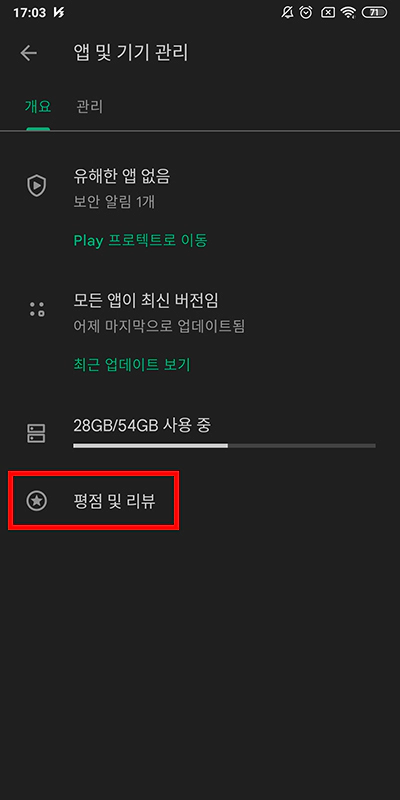Tap 28GB/54GB 사용 중 storage text
400x800 pixels.
142,425
